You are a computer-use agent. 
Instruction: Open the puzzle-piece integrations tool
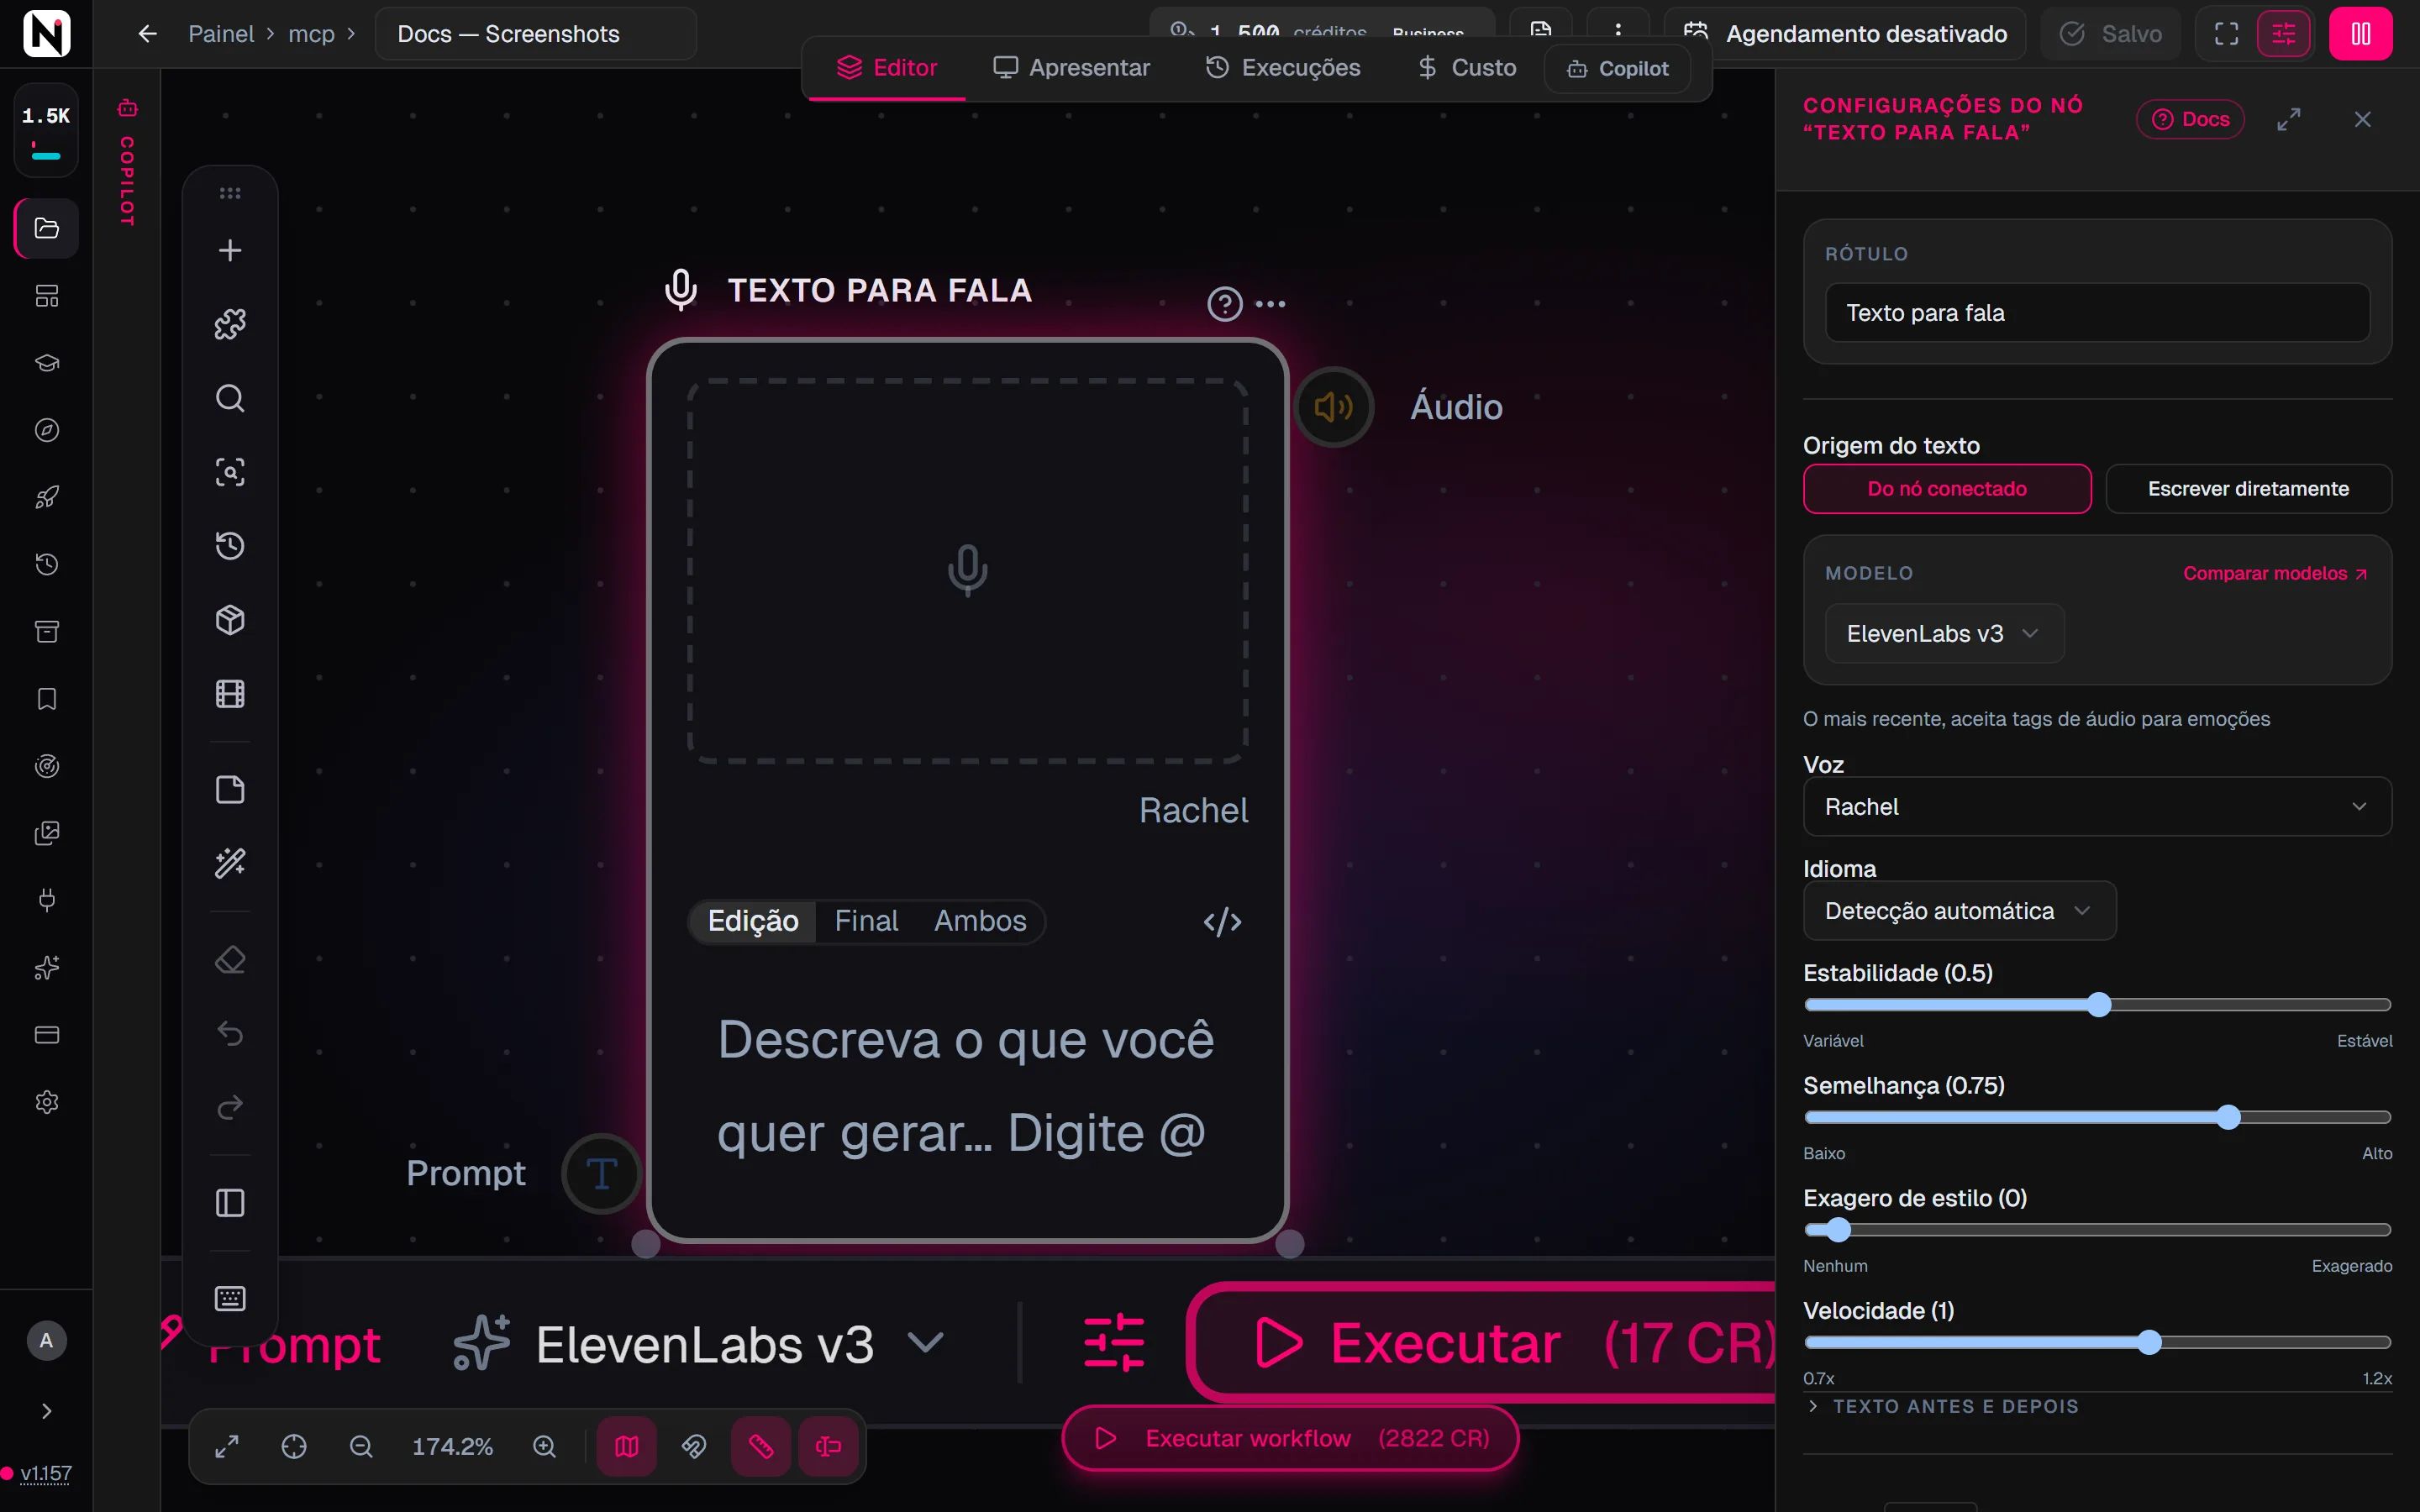[230, 324]
